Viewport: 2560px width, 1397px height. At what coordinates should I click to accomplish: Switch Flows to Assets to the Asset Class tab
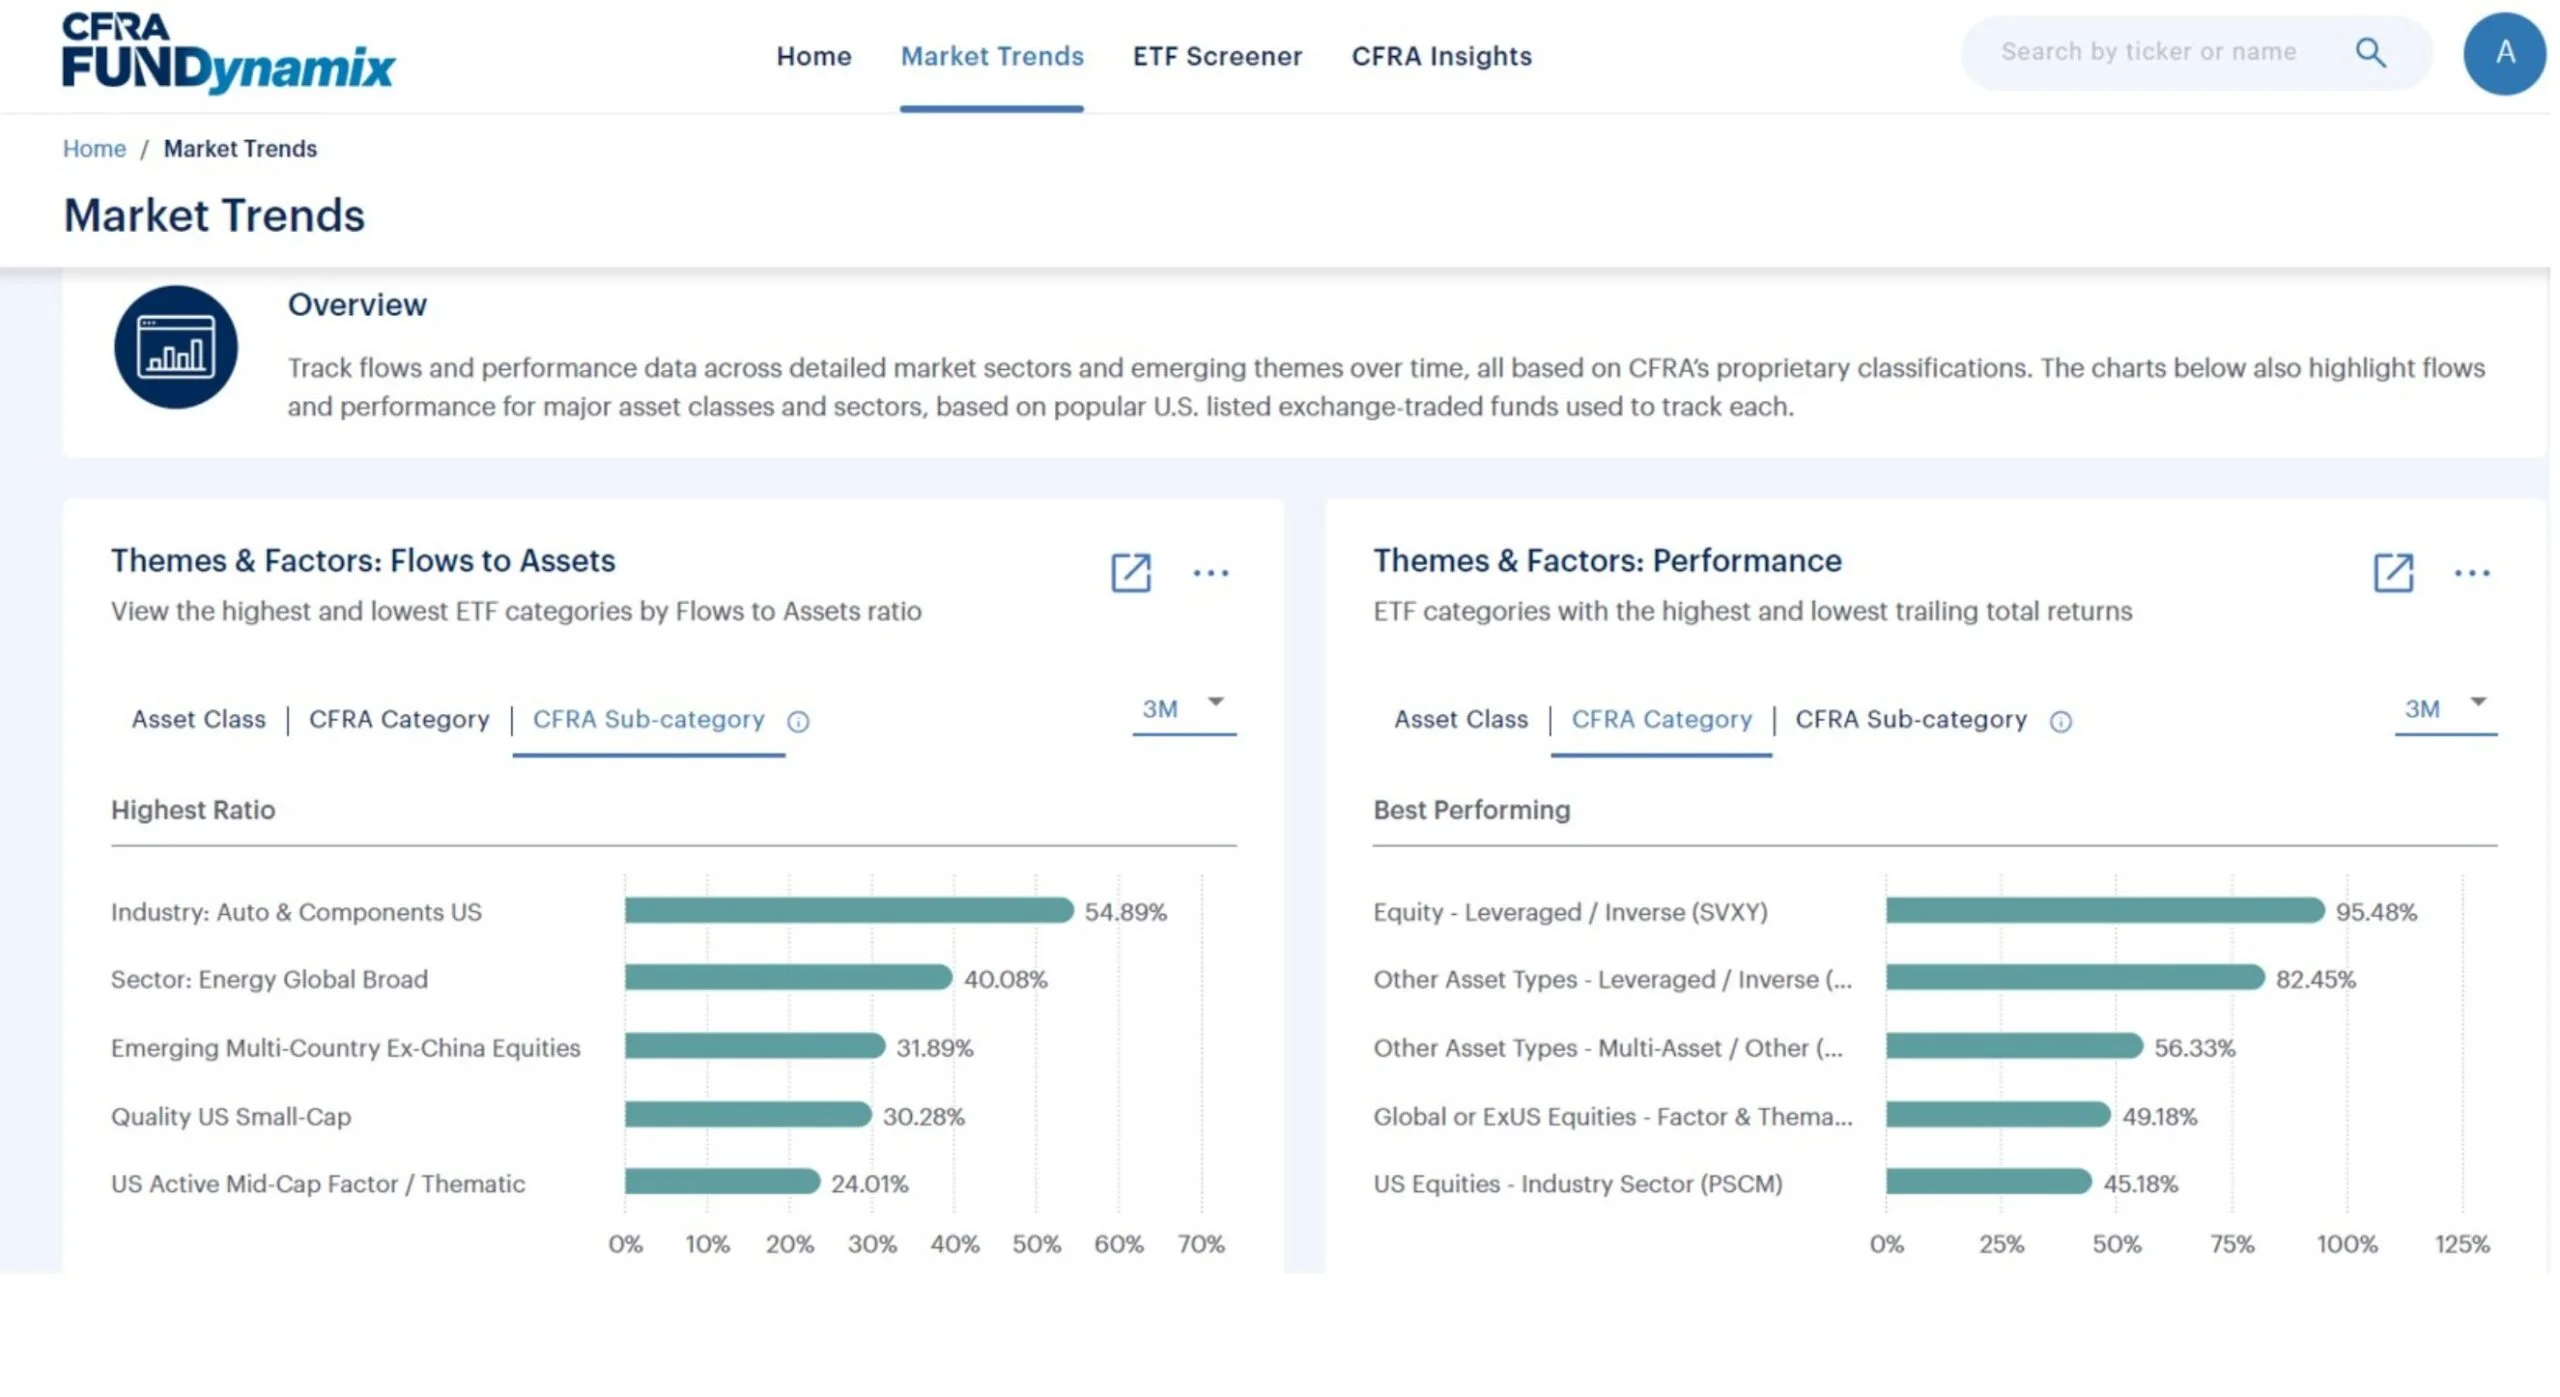199,721
